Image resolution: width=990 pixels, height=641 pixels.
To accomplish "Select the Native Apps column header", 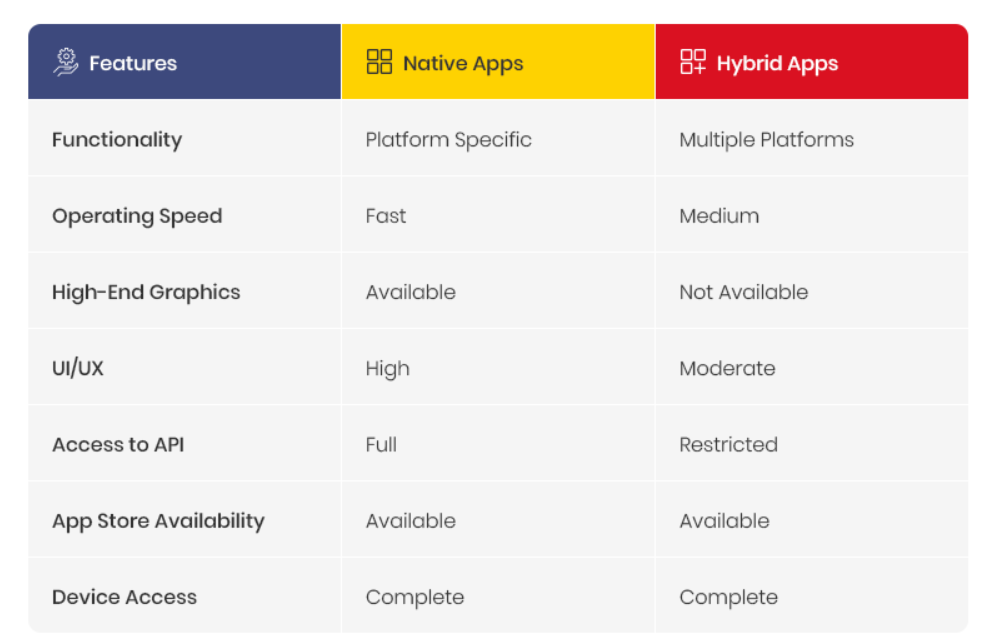I will coord(498,62).
